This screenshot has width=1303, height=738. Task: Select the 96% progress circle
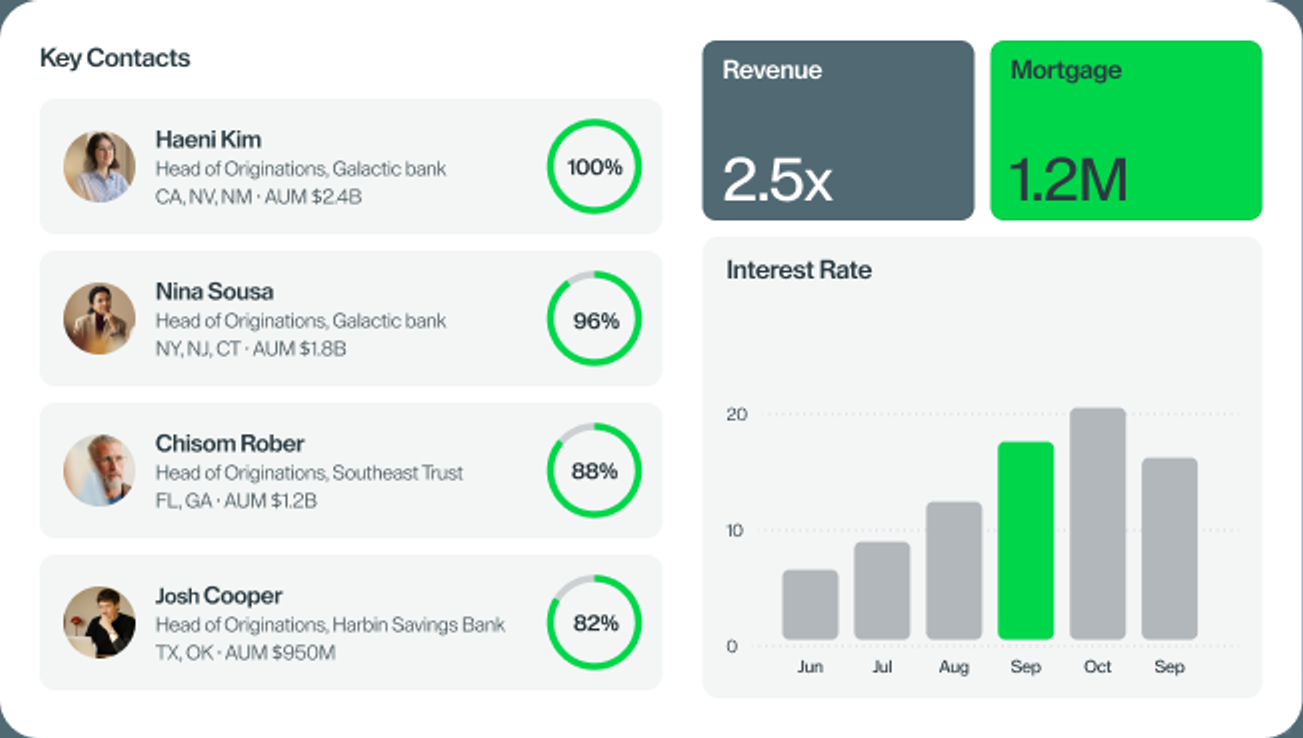coord(594,319)
